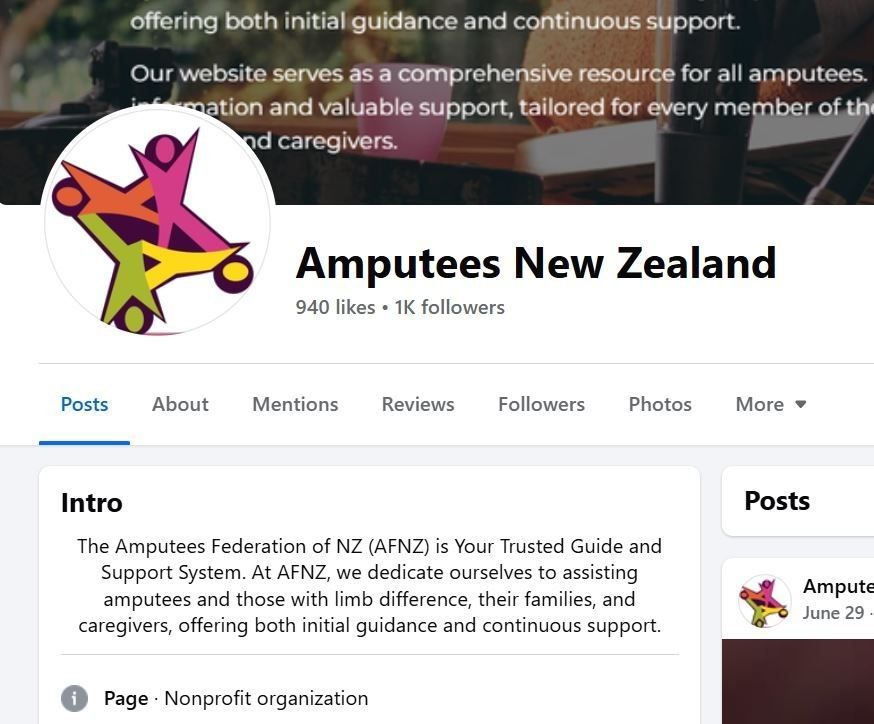874x724 pixels.
Task: Open the dark red post image
Action: pos(798,682)
